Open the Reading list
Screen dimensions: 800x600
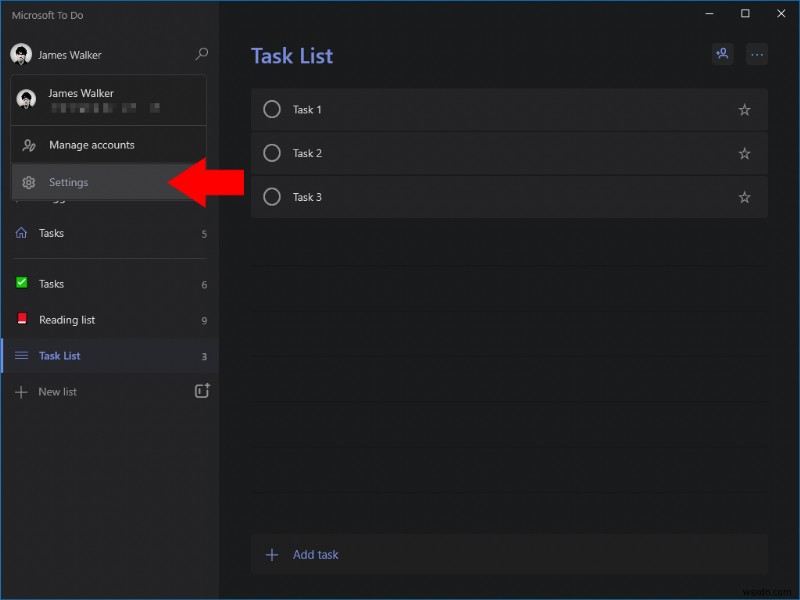[x=67, y=320]
